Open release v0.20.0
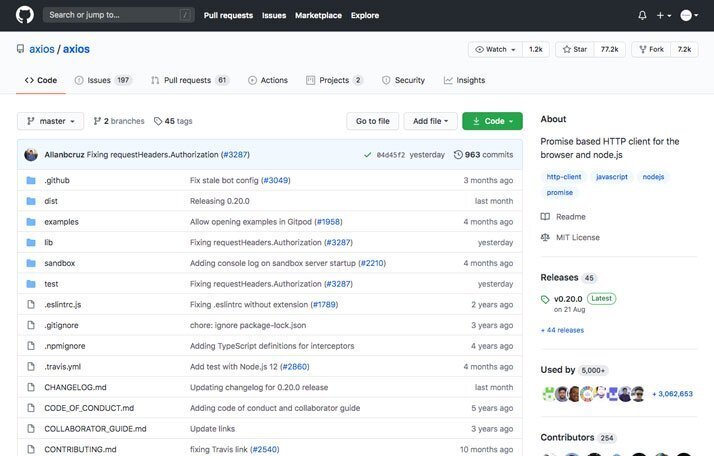This screenshot has height=456, width=714. click(x=568, y=299)
